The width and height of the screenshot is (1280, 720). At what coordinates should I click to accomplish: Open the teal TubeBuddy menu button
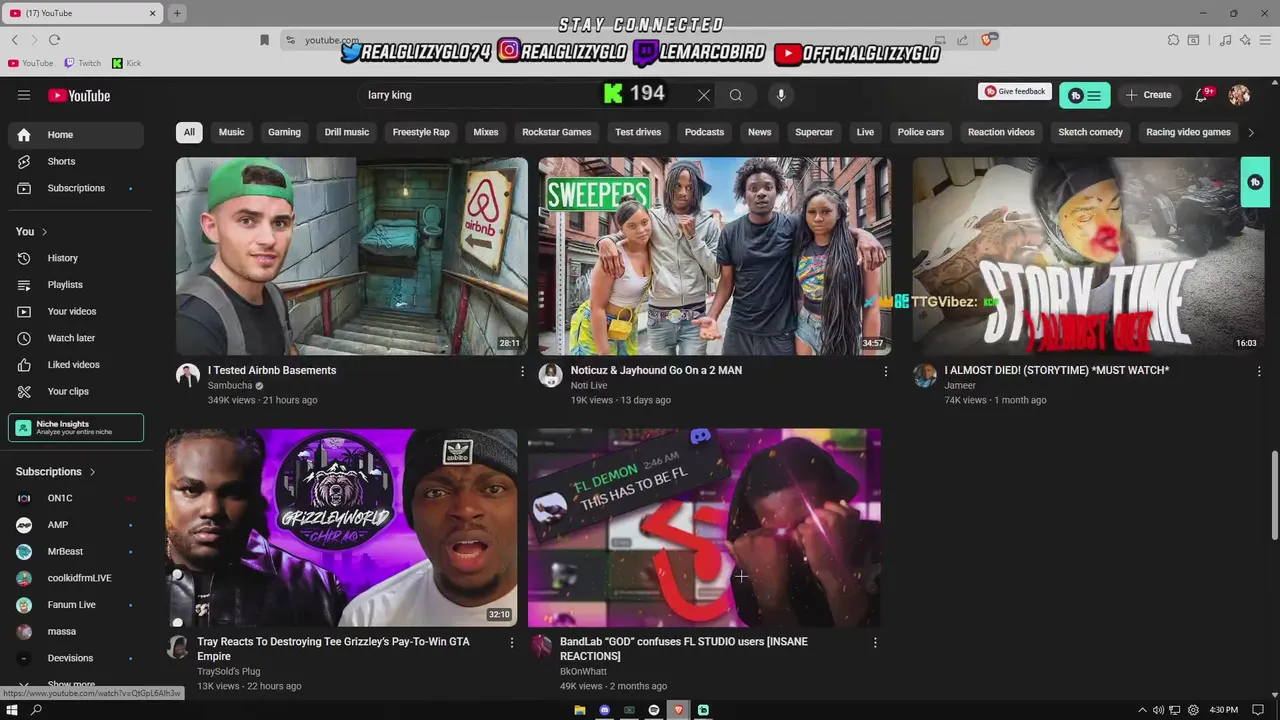tap(1085, 95)
